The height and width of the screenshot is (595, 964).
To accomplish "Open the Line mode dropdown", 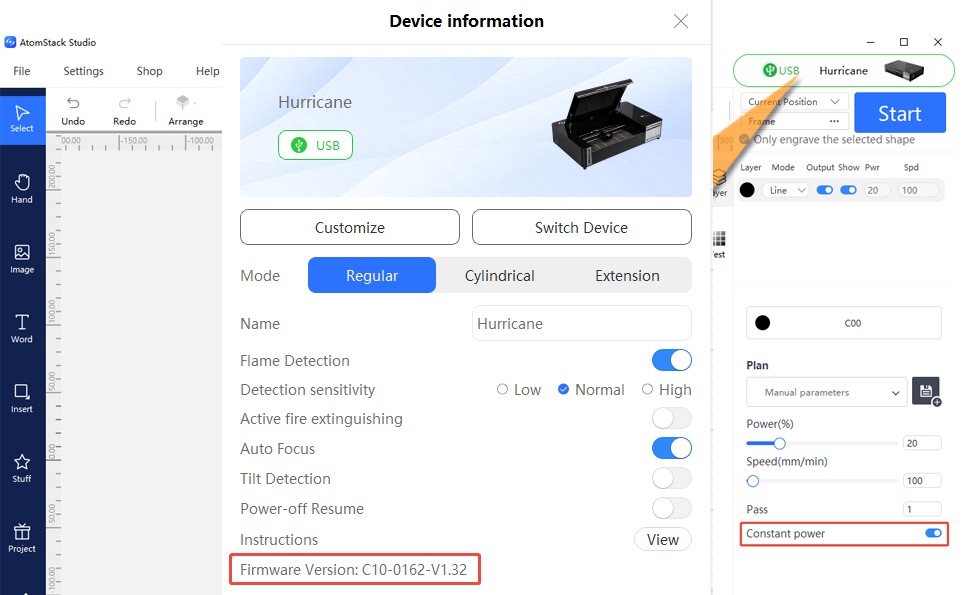I will pyautogui.click(x=786, y=191).
